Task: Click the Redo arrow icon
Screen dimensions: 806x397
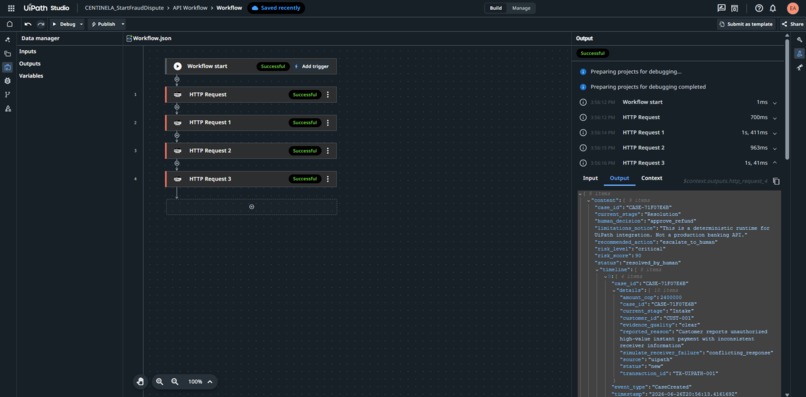Action: (x=41, y=24)
